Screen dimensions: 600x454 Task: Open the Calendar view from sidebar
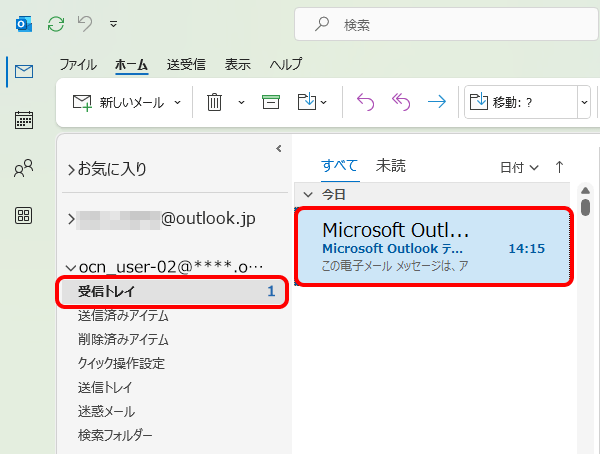point(24,120)
